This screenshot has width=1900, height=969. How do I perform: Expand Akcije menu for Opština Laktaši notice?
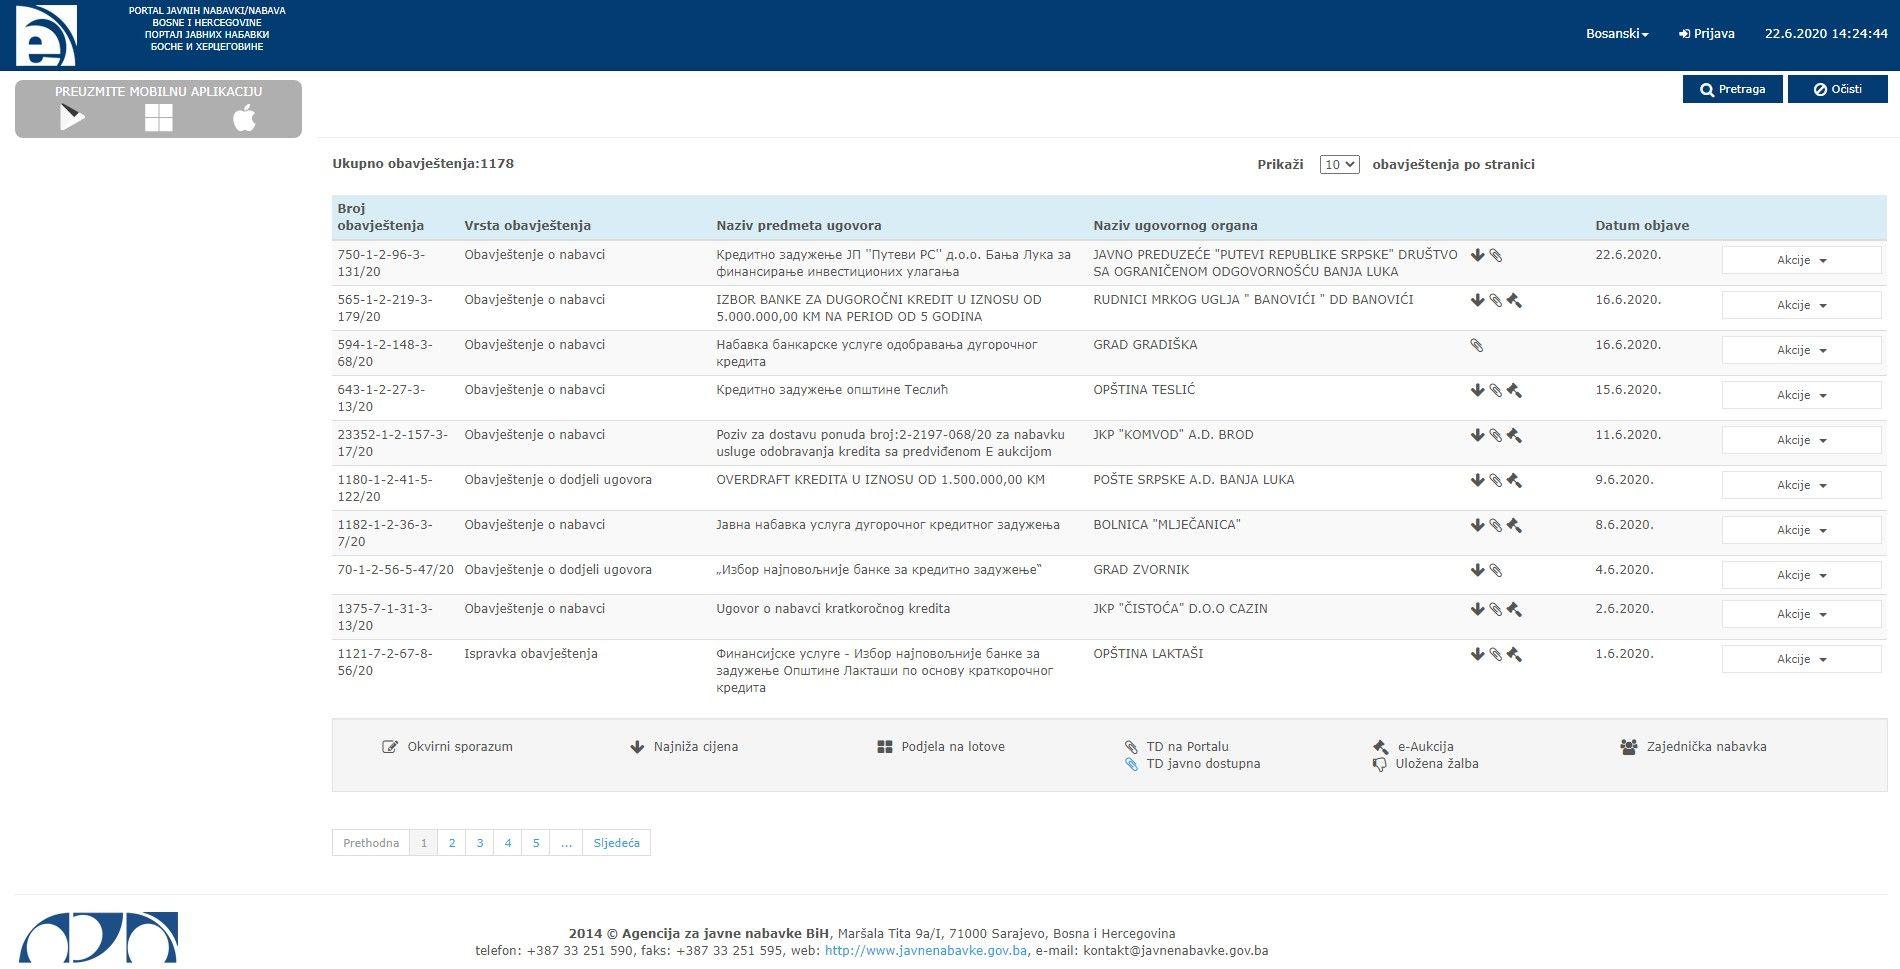[x=1801, y=659]
